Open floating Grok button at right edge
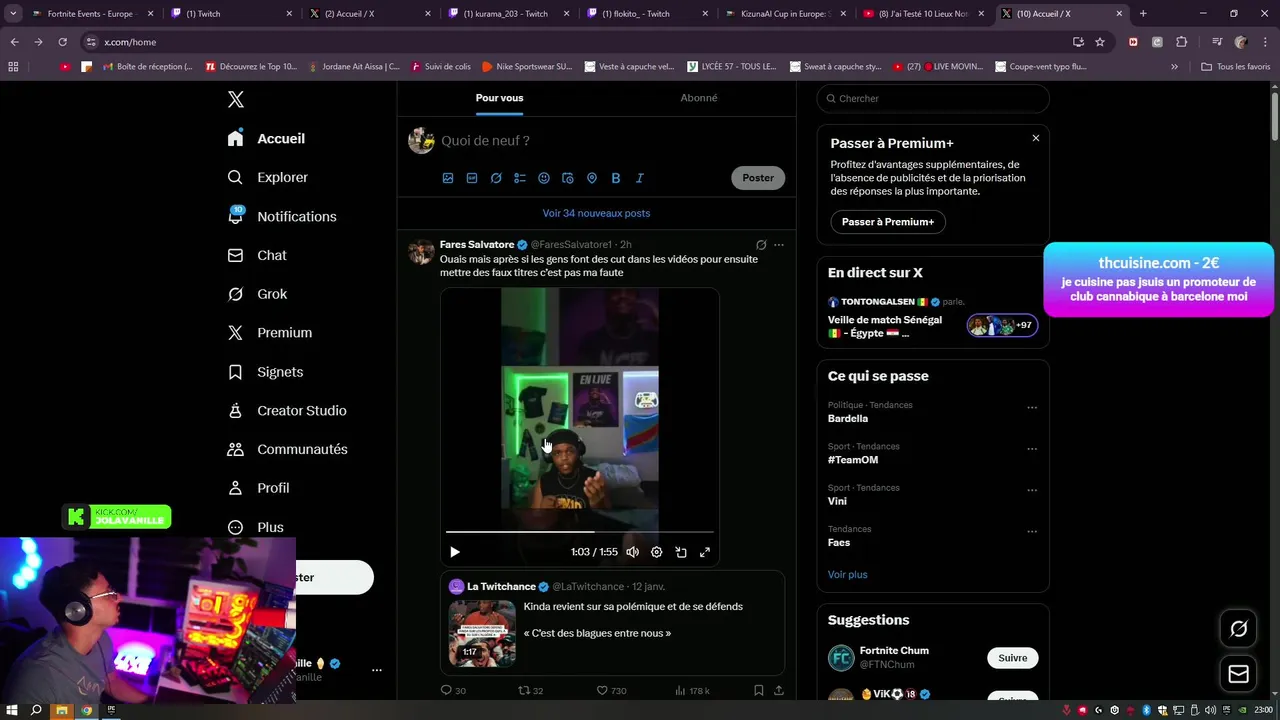The image size is (1280, 720). [x=1239, y=629]
